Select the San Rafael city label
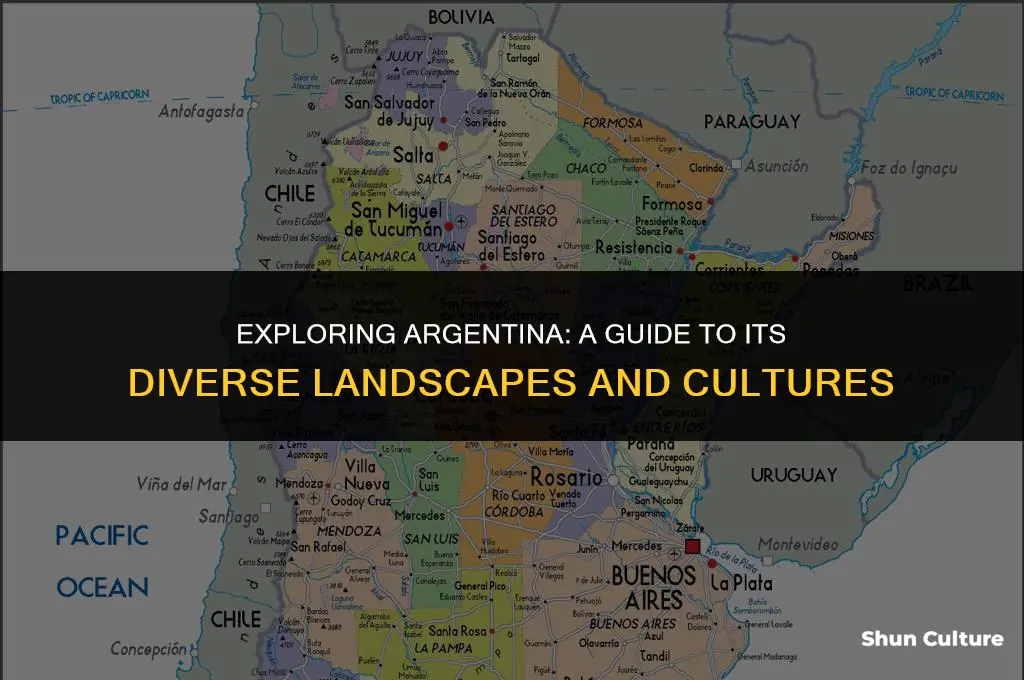1024x680 pixels. pos(318,547)
